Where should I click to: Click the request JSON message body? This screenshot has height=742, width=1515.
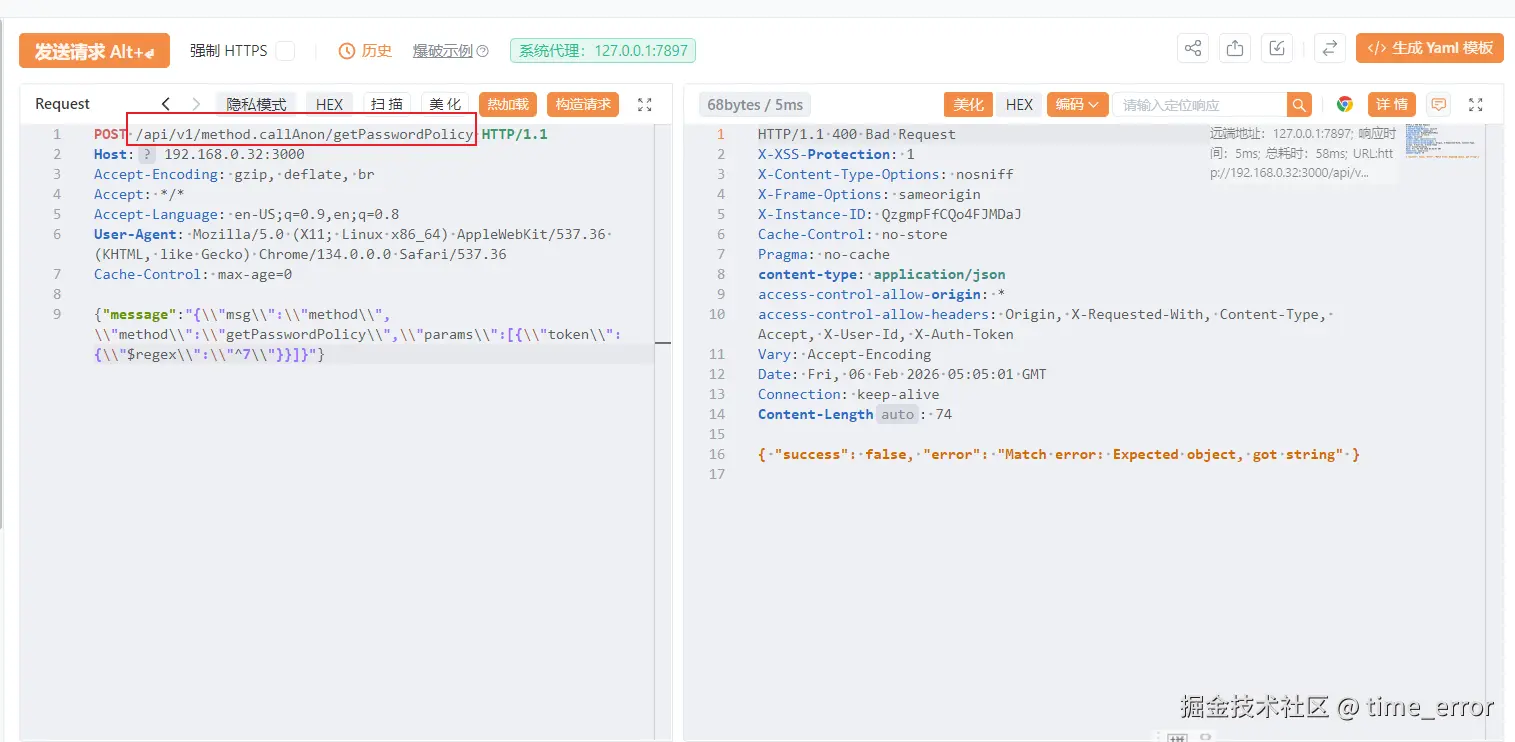(357, 334)
